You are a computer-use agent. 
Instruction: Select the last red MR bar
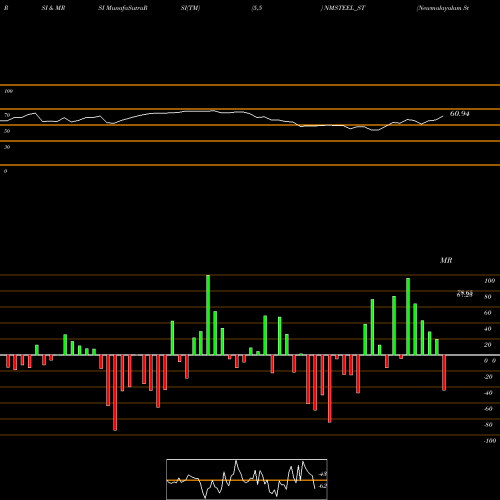pyautogui.click(x=444, y=373)
